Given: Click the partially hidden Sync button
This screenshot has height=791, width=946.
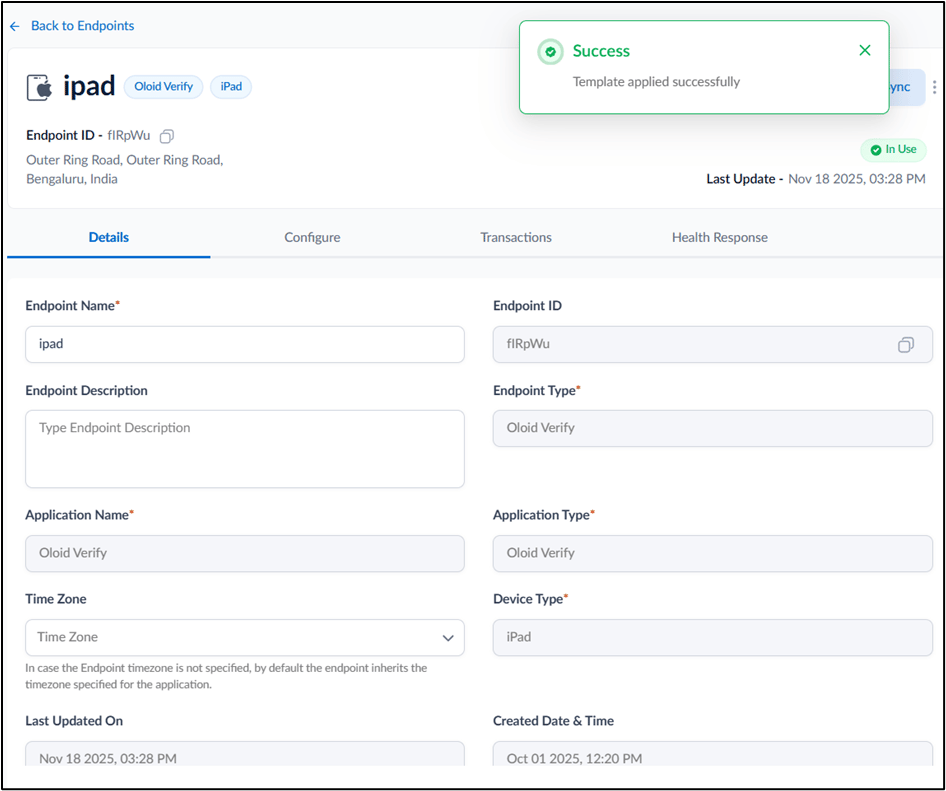Looking at the screenshot, I should click(x=907, y=87).
